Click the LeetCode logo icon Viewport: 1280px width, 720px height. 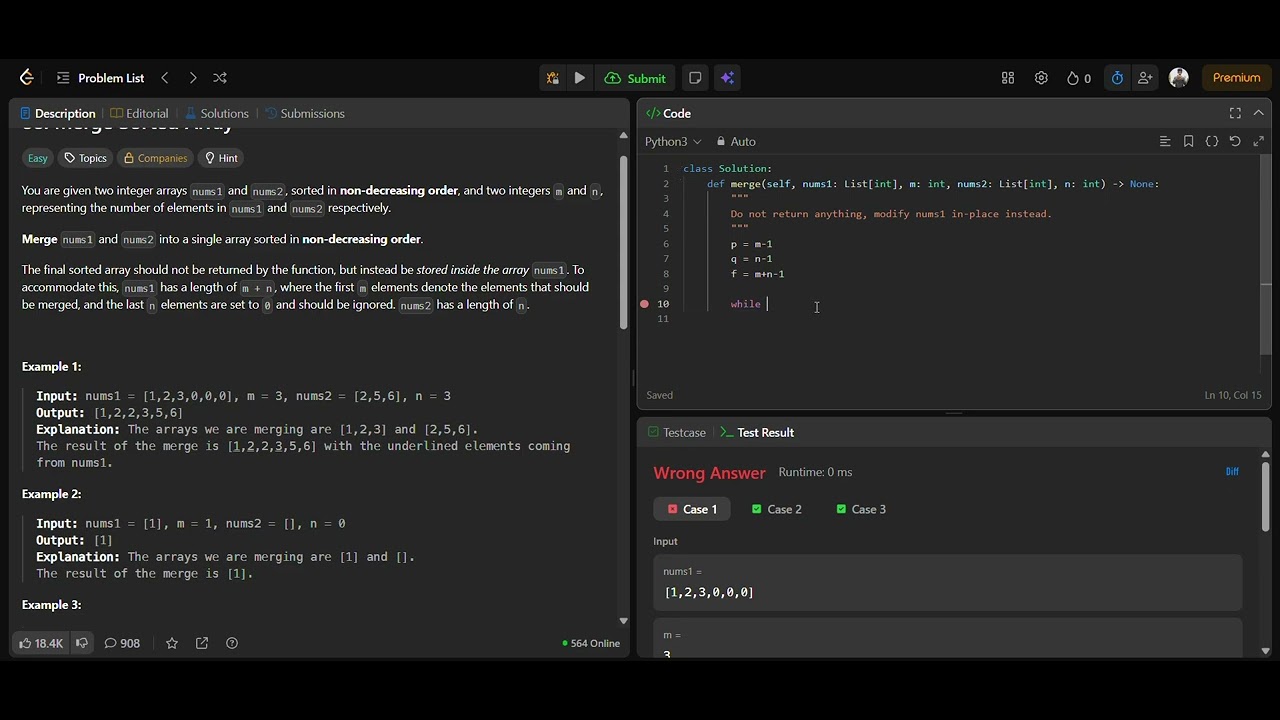tap(27, 78)
